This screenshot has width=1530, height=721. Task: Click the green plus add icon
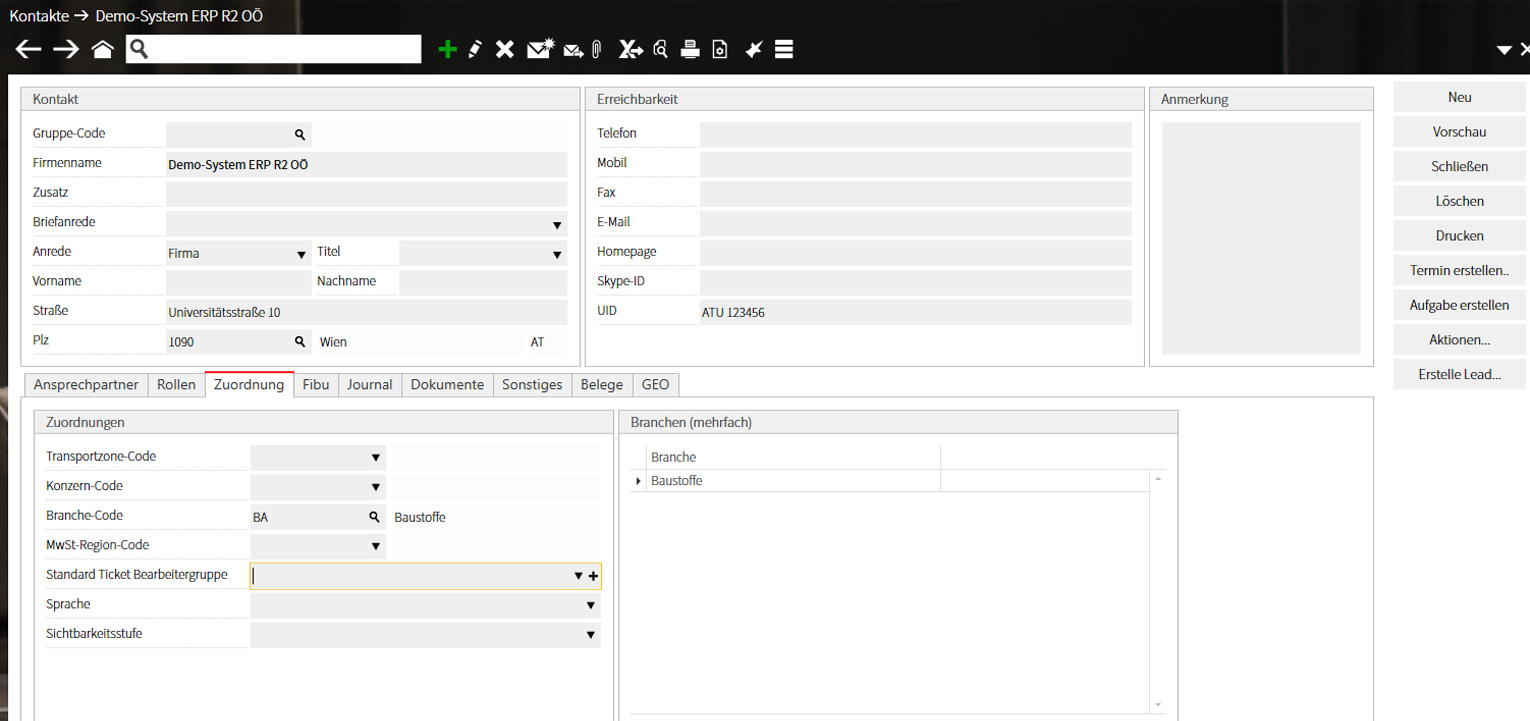(x=447, y=49)
